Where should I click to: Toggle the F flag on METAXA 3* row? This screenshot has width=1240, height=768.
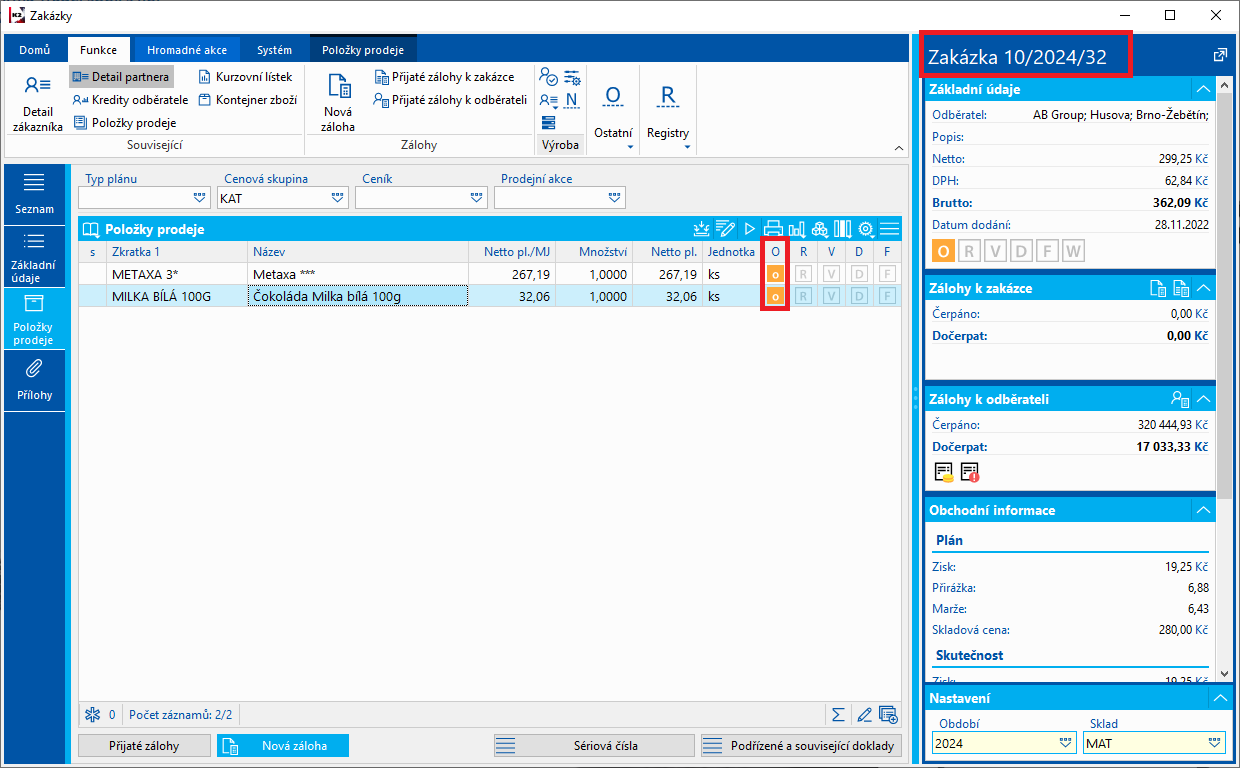[887, 274]
